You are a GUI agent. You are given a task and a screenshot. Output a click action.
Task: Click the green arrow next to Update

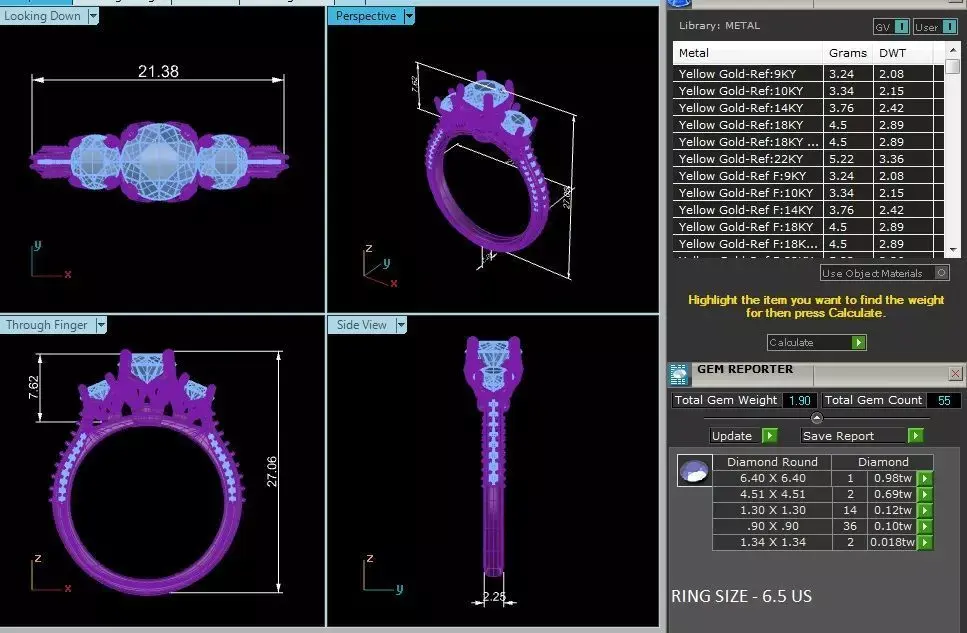click(770, 436)
